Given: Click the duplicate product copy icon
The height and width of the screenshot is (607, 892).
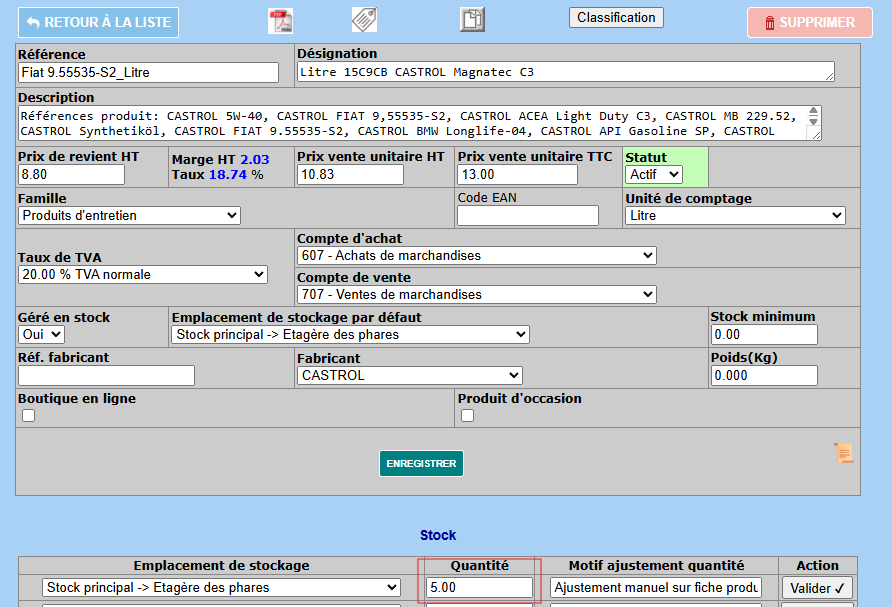Looking at the screenshot, I should click(x=472, y=20).
